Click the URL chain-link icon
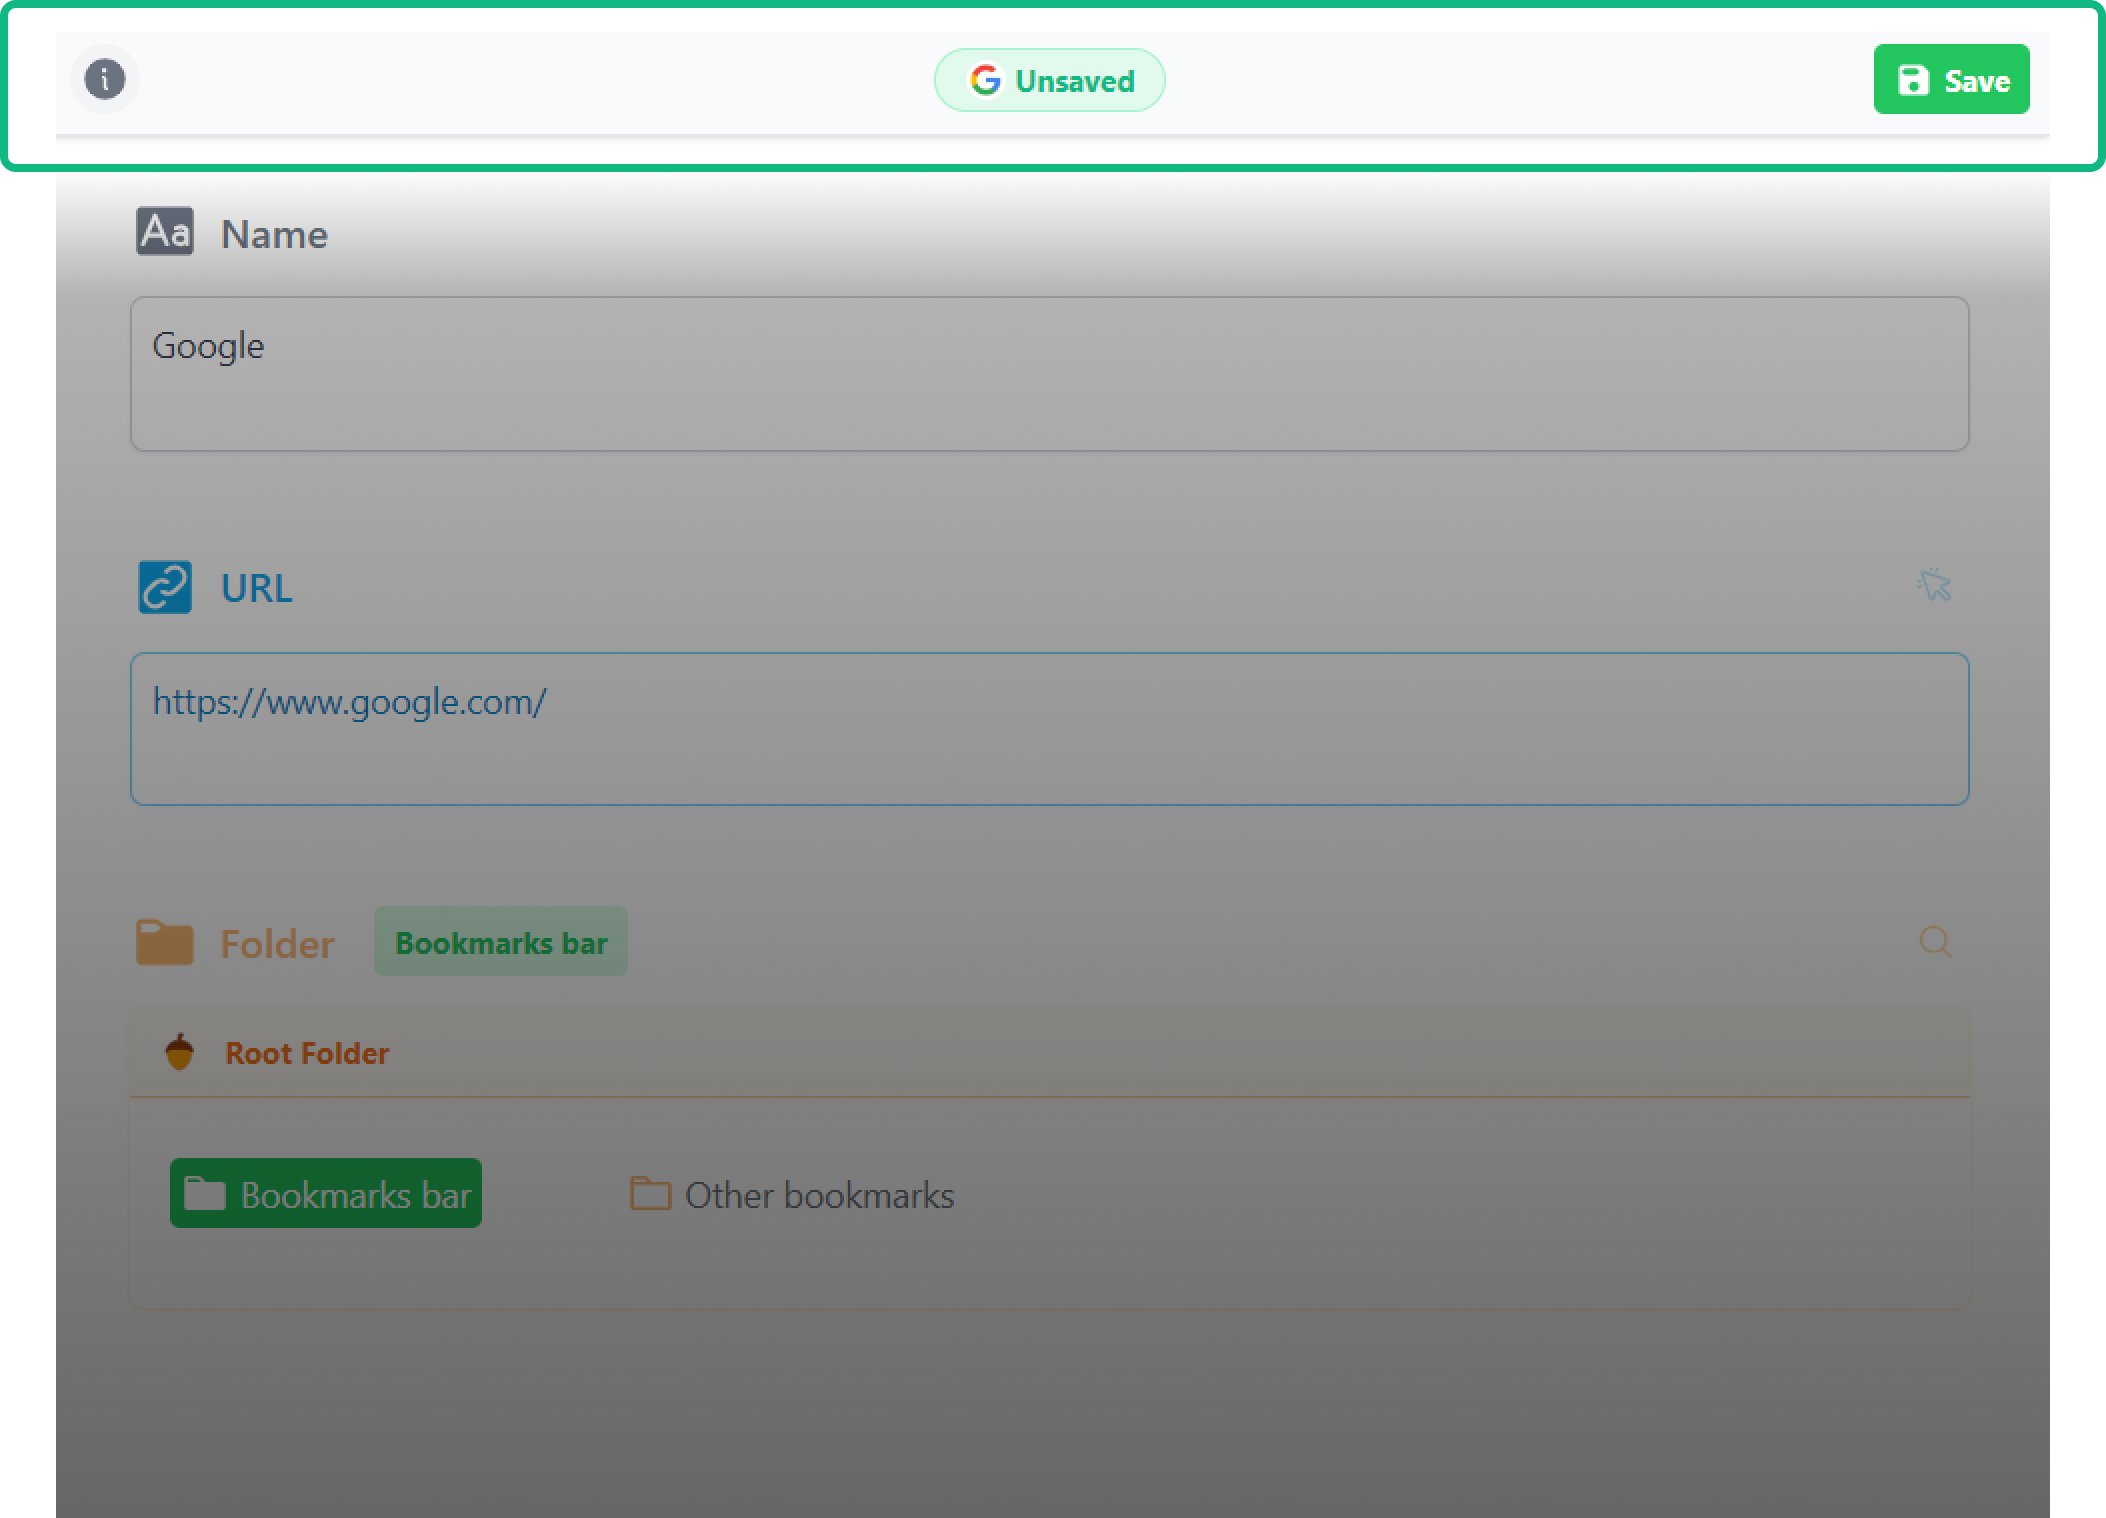2106x1518 pixels. click(x=165, y=587)
